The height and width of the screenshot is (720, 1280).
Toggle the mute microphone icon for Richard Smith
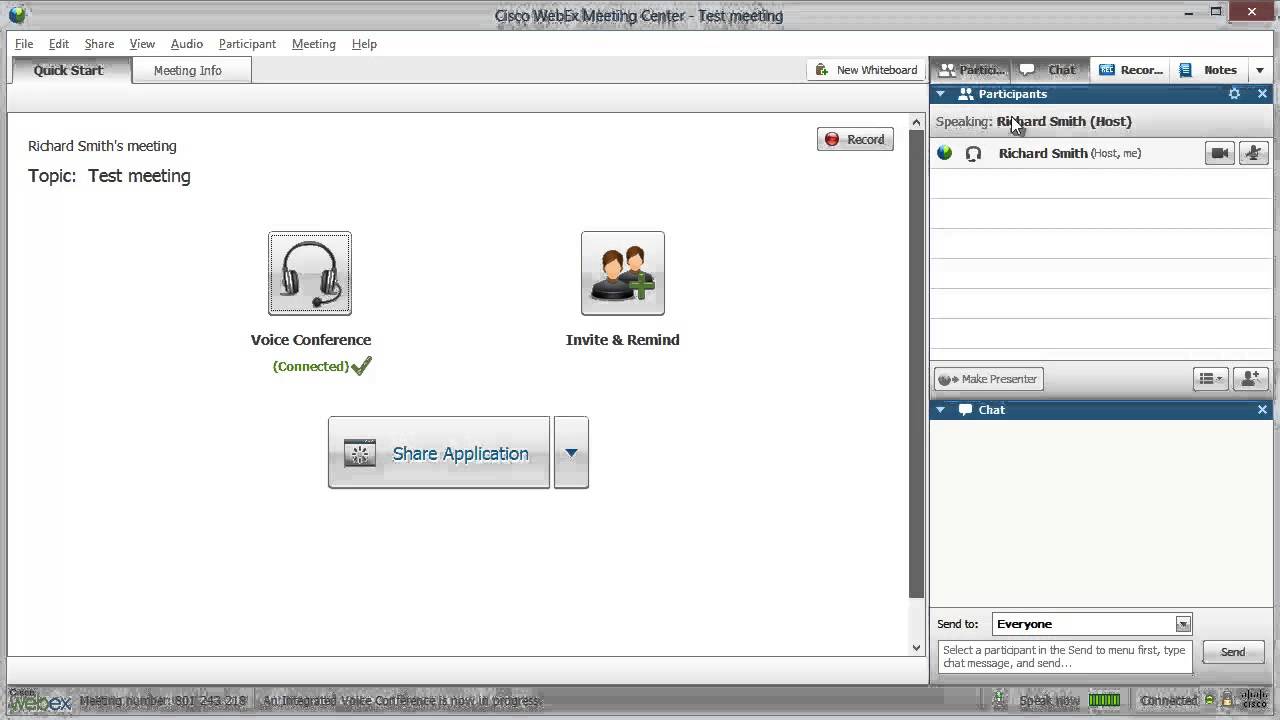pyautogui.click(x=1254, y=153)
